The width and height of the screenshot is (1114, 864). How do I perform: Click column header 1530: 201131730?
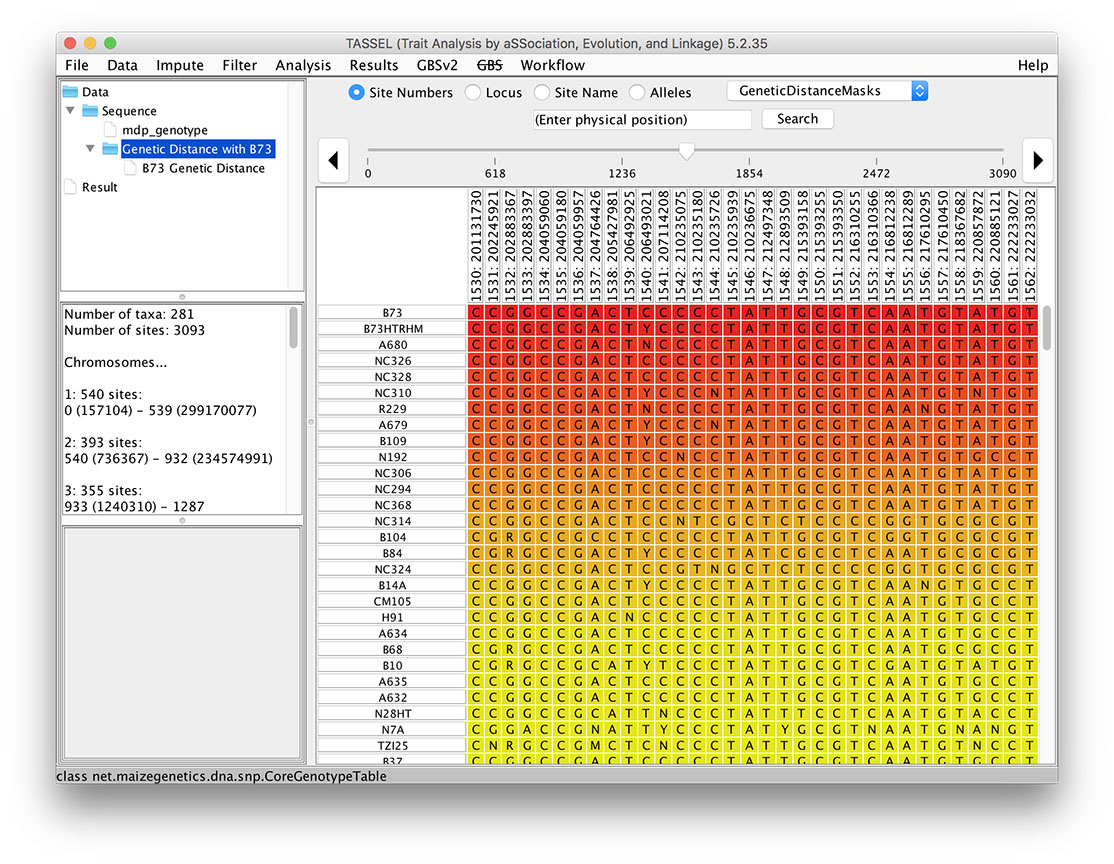pyautogui.click(x=476, y=246)
